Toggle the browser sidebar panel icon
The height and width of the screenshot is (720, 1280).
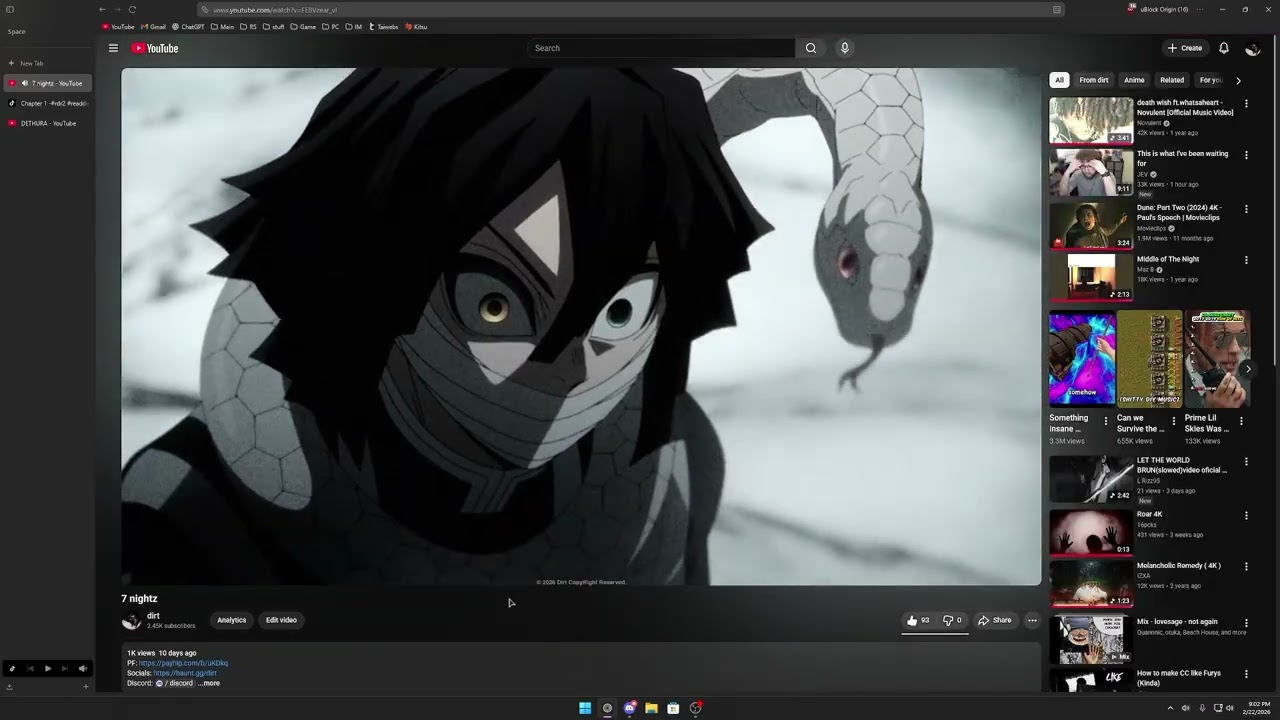(x=10, y=10)
